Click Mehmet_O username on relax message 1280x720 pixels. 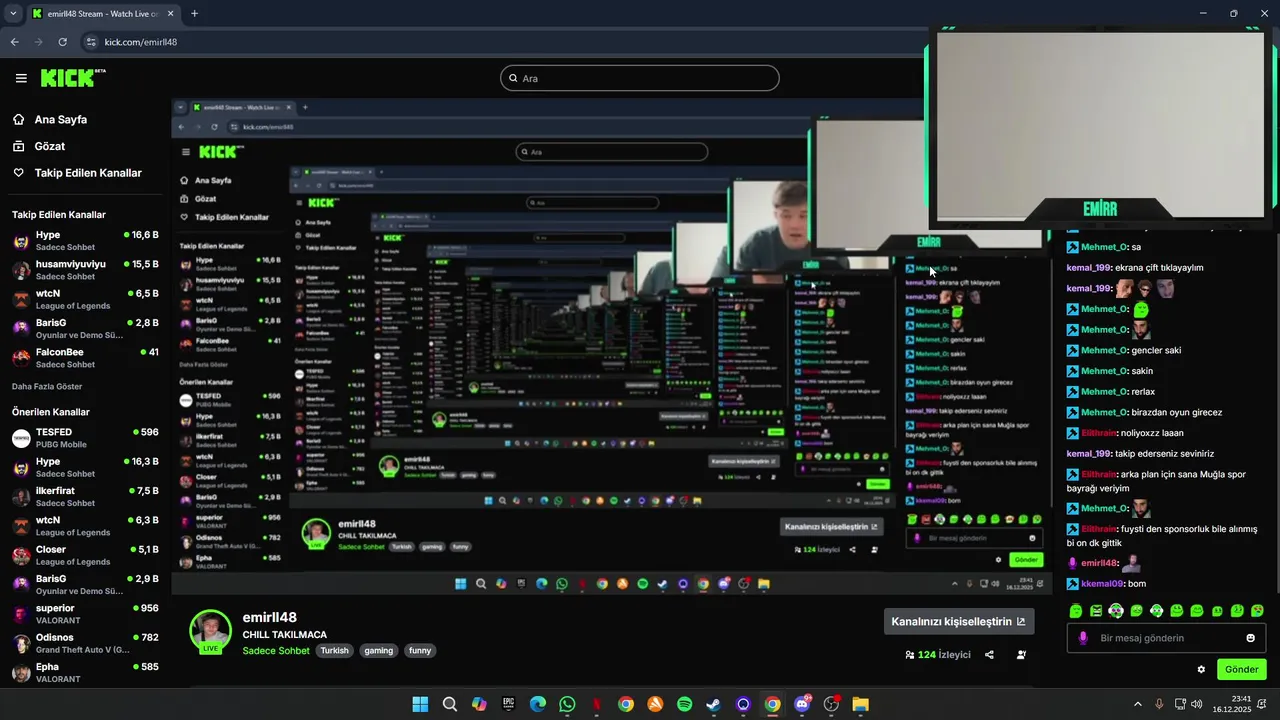pos(1104,392)
